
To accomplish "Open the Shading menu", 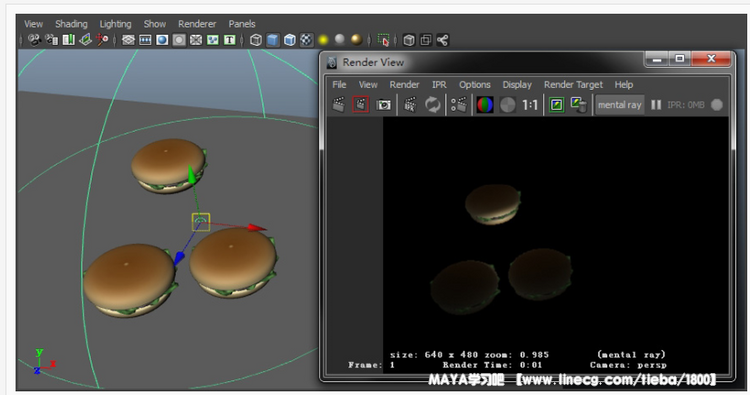I will pos(71,24).
